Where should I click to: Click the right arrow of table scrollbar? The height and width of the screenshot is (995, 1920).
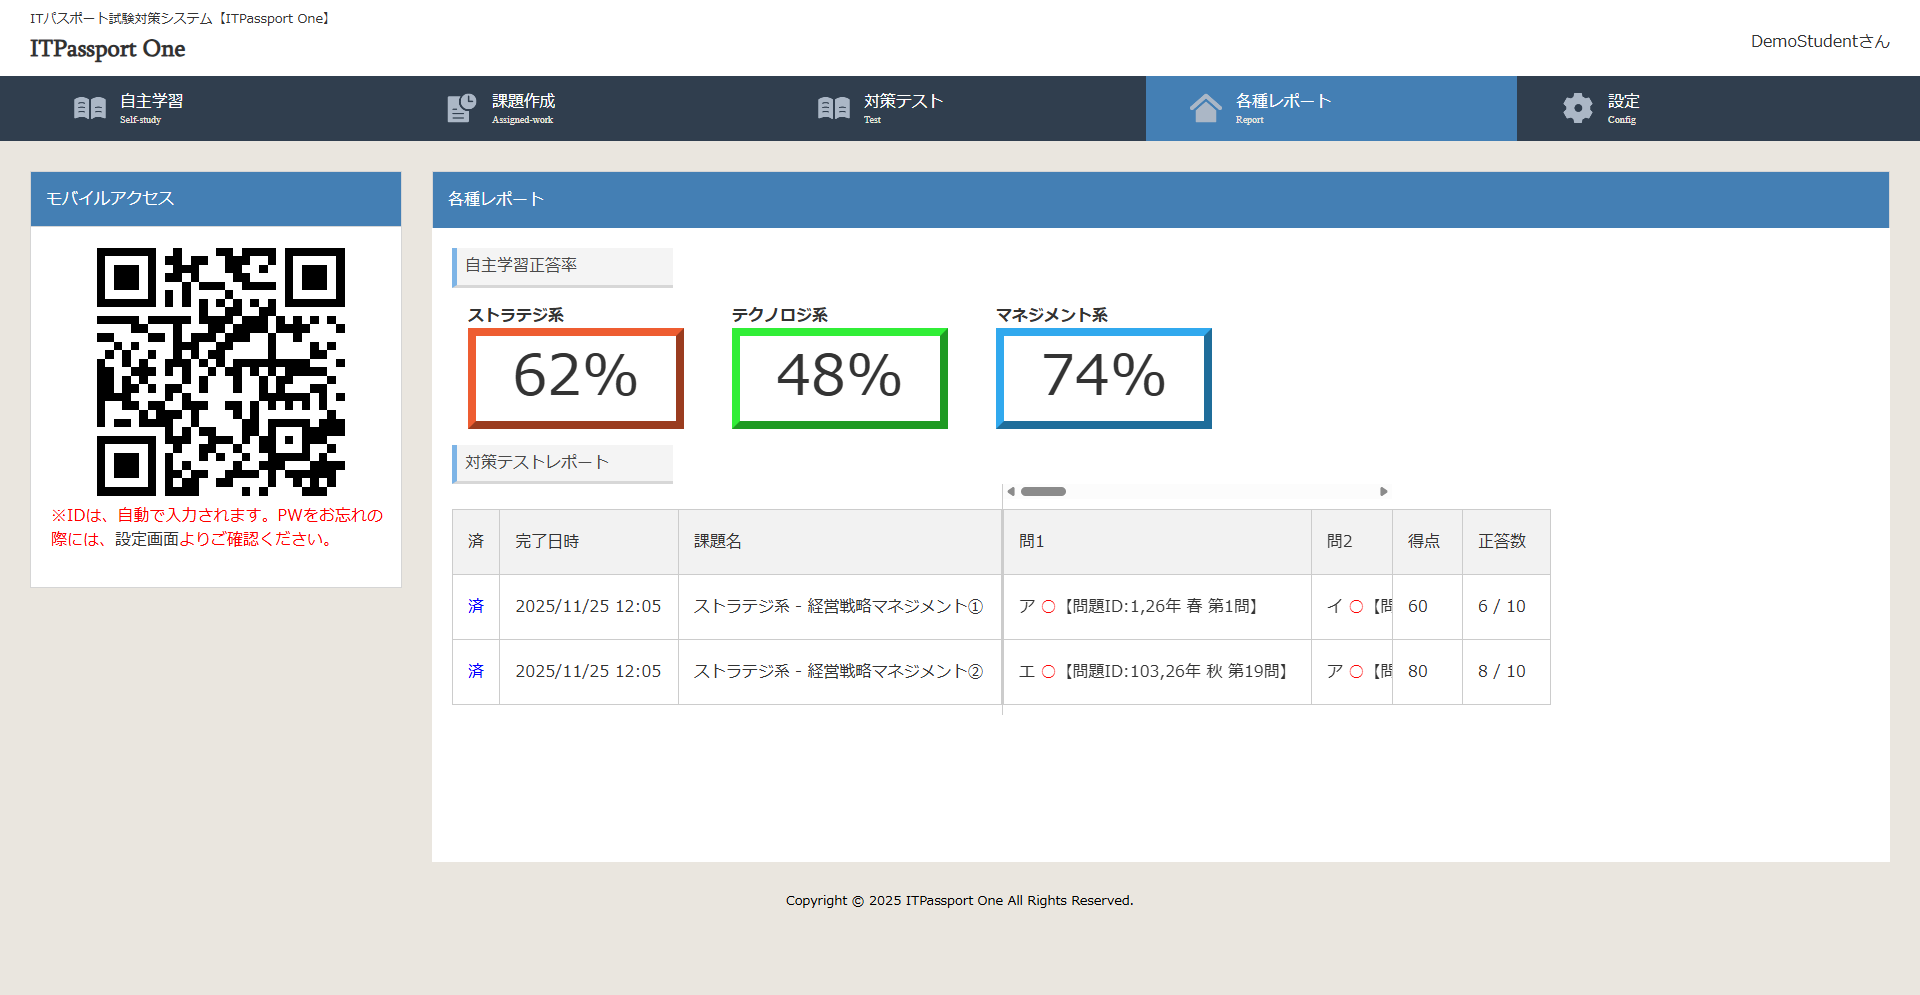tap(1383, 492)
